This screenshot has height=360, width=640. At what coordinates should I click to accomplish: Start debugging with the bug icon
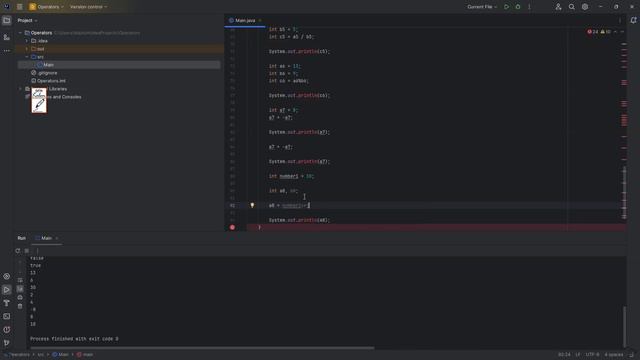518,7
